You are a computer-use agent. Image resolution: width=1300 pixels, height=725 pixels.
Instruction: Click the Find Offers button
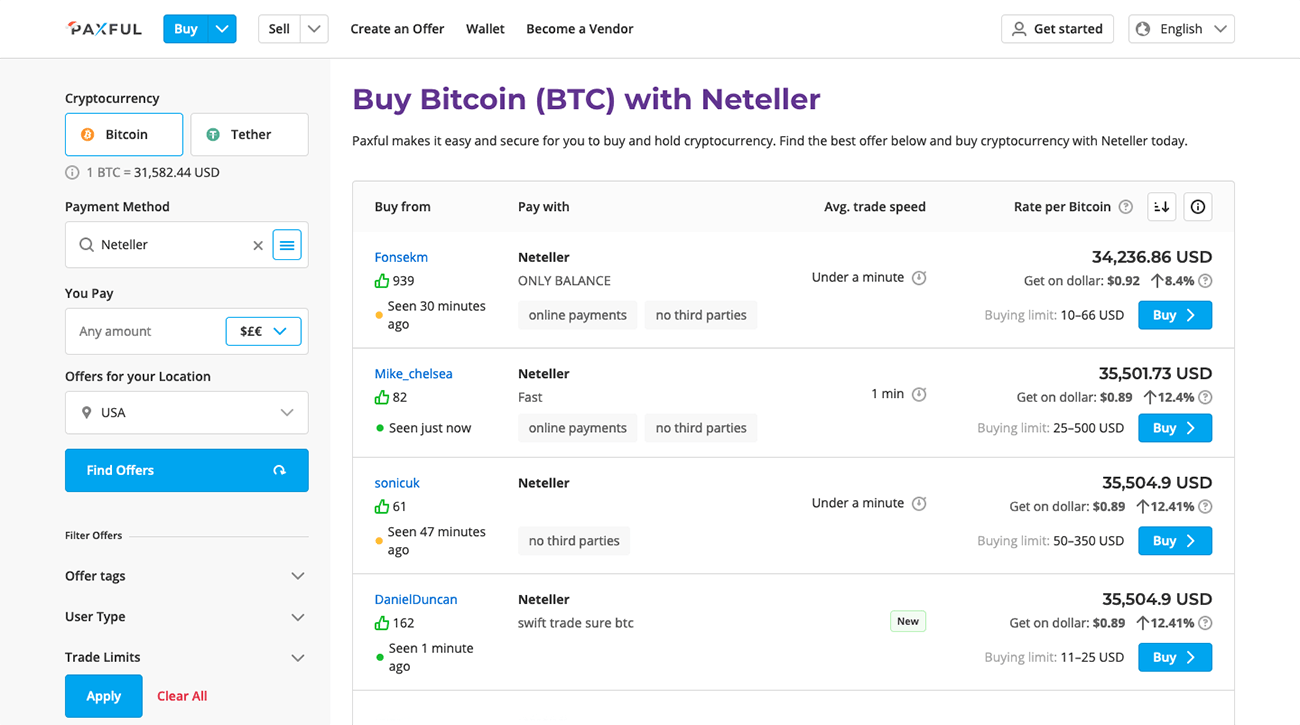click(186, 470)
